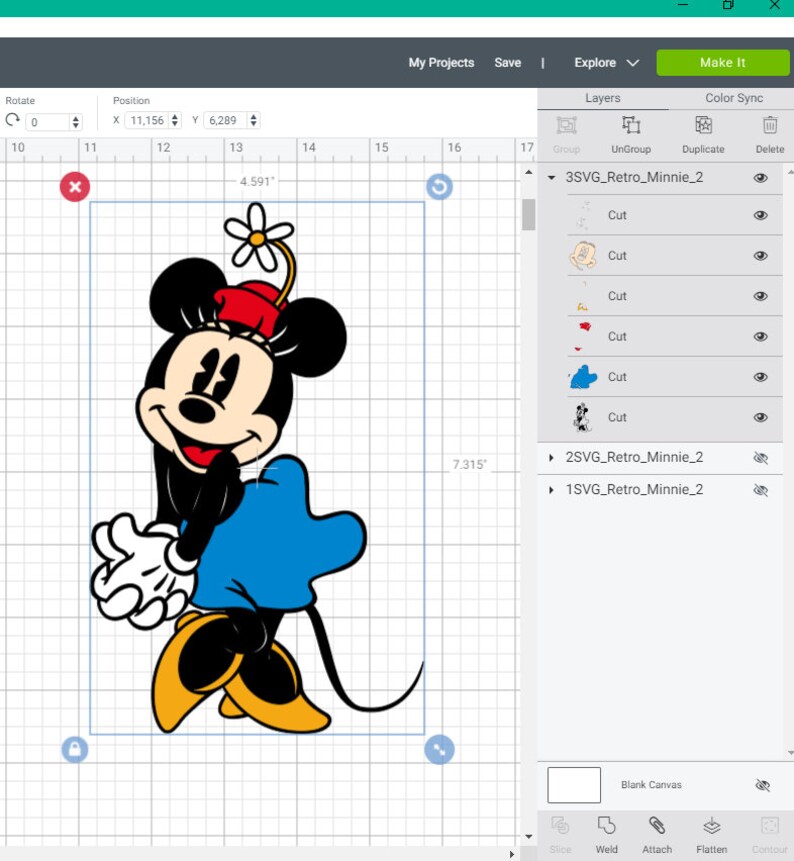Click the window minimize button
The height and width of the screenshot is (861, 794).
(x=683, y=4)
